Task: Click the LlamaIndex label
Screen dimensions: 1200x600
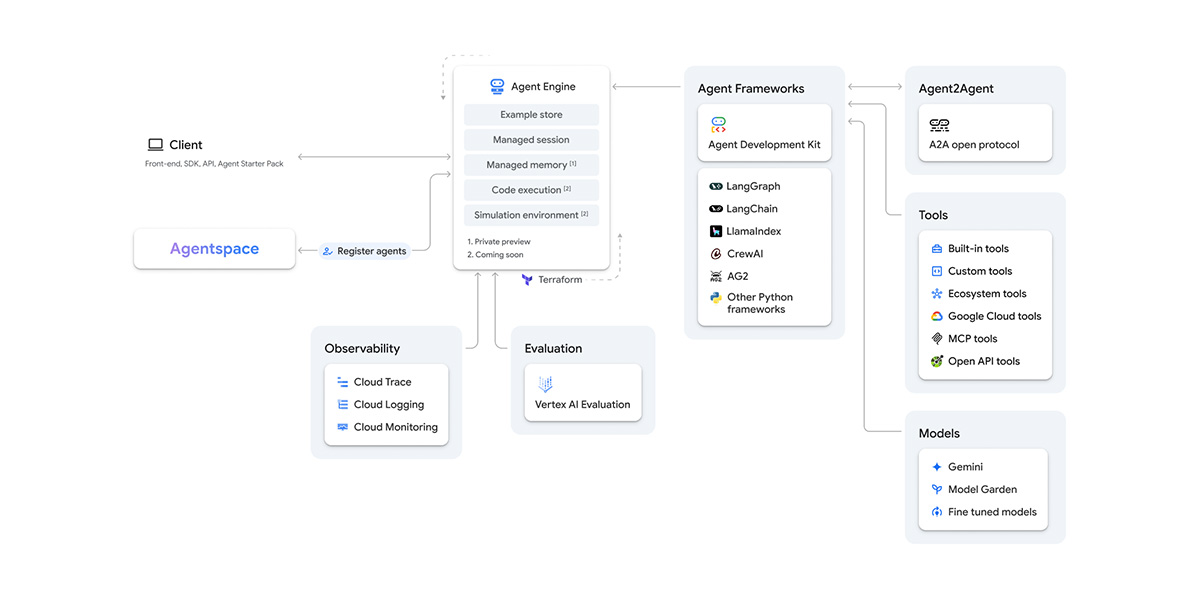Action: click(x=754, y=231)
